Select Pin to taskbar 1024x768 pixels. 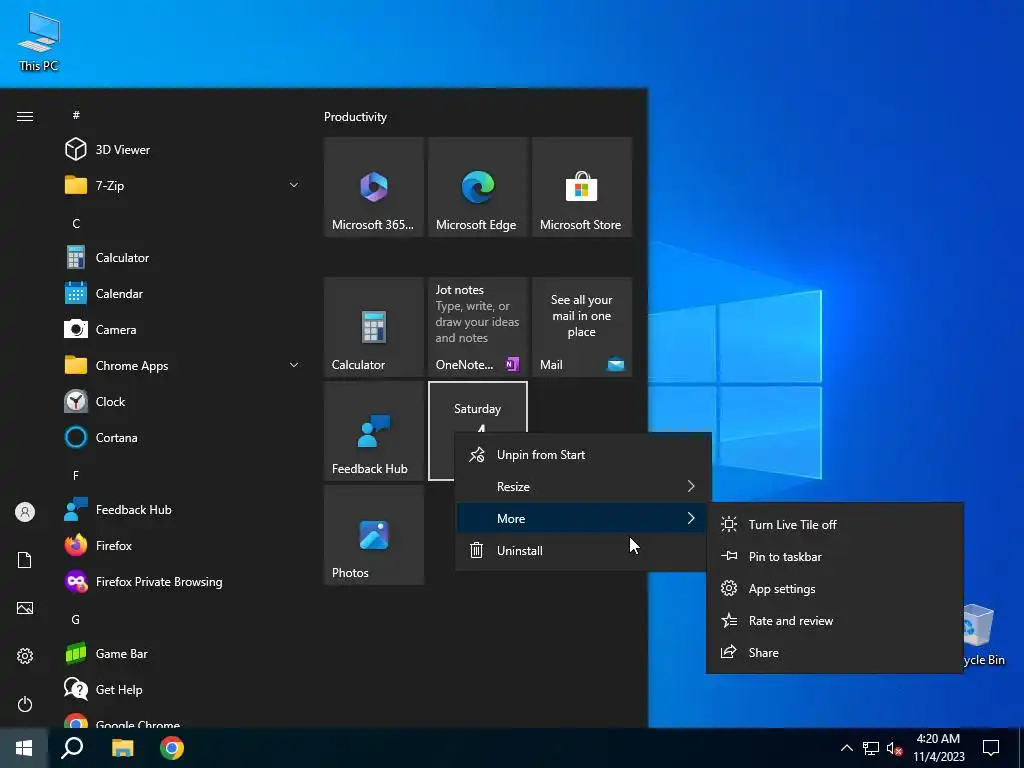coord(835,556)
